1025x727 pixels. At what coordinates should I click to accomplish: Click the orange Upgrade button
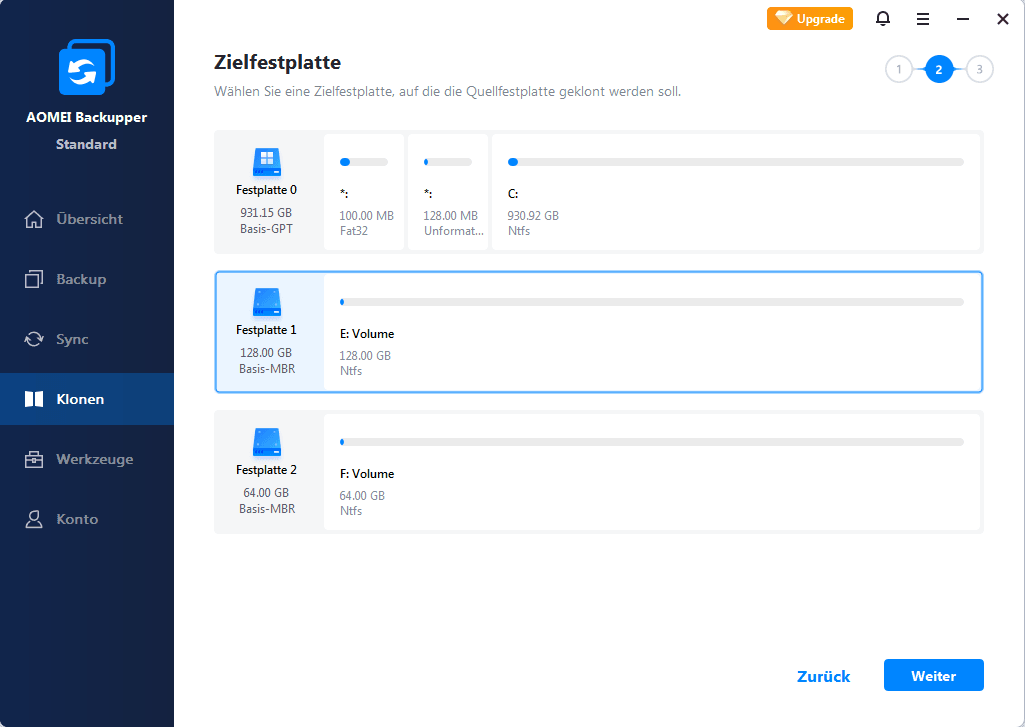pos(810,18)
